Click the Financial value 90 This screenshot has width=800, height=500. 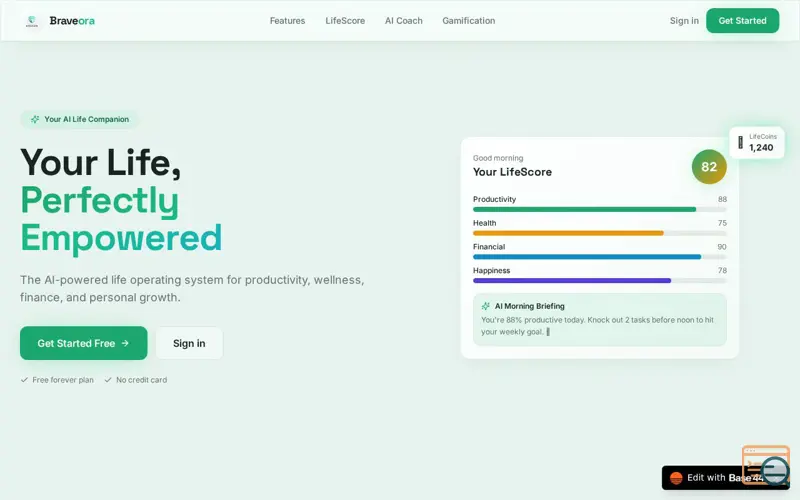(722, 246)
